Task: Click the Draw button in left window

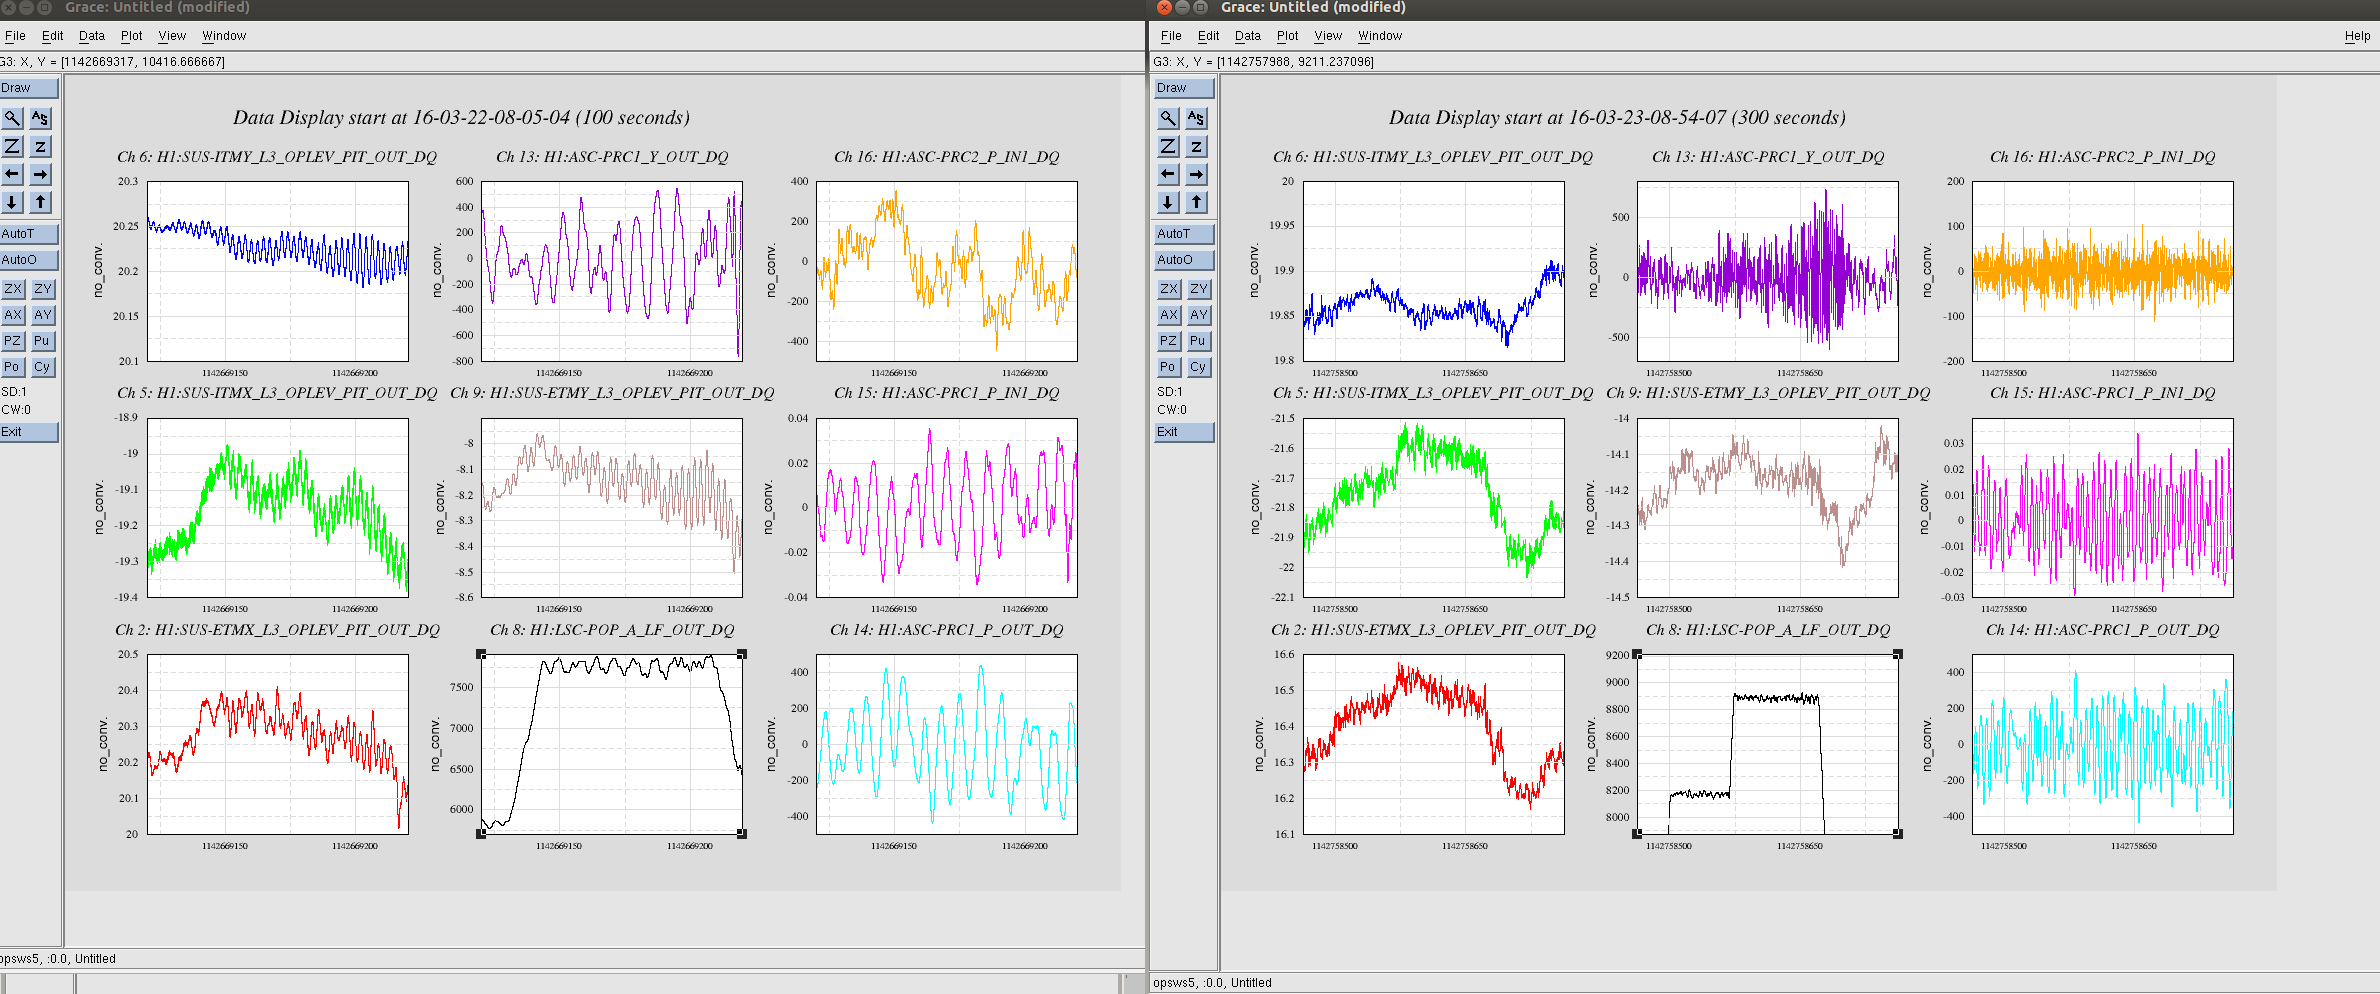Action: coord(29,88)
